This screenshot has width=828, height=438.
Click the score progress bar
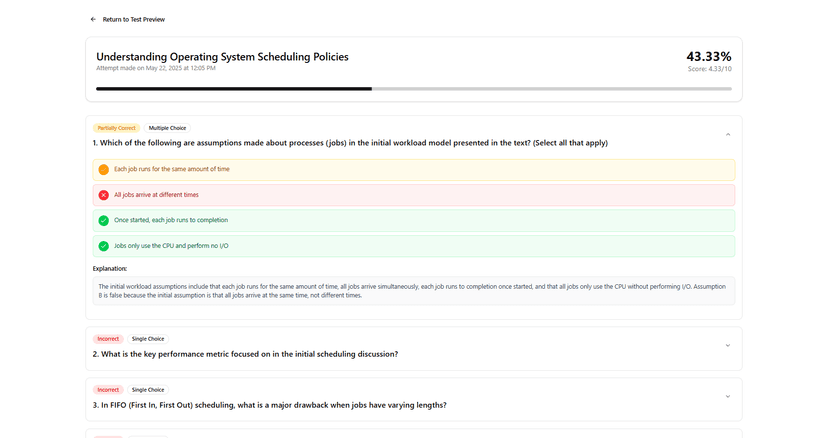pyautogui.click(x=413, y=89)
